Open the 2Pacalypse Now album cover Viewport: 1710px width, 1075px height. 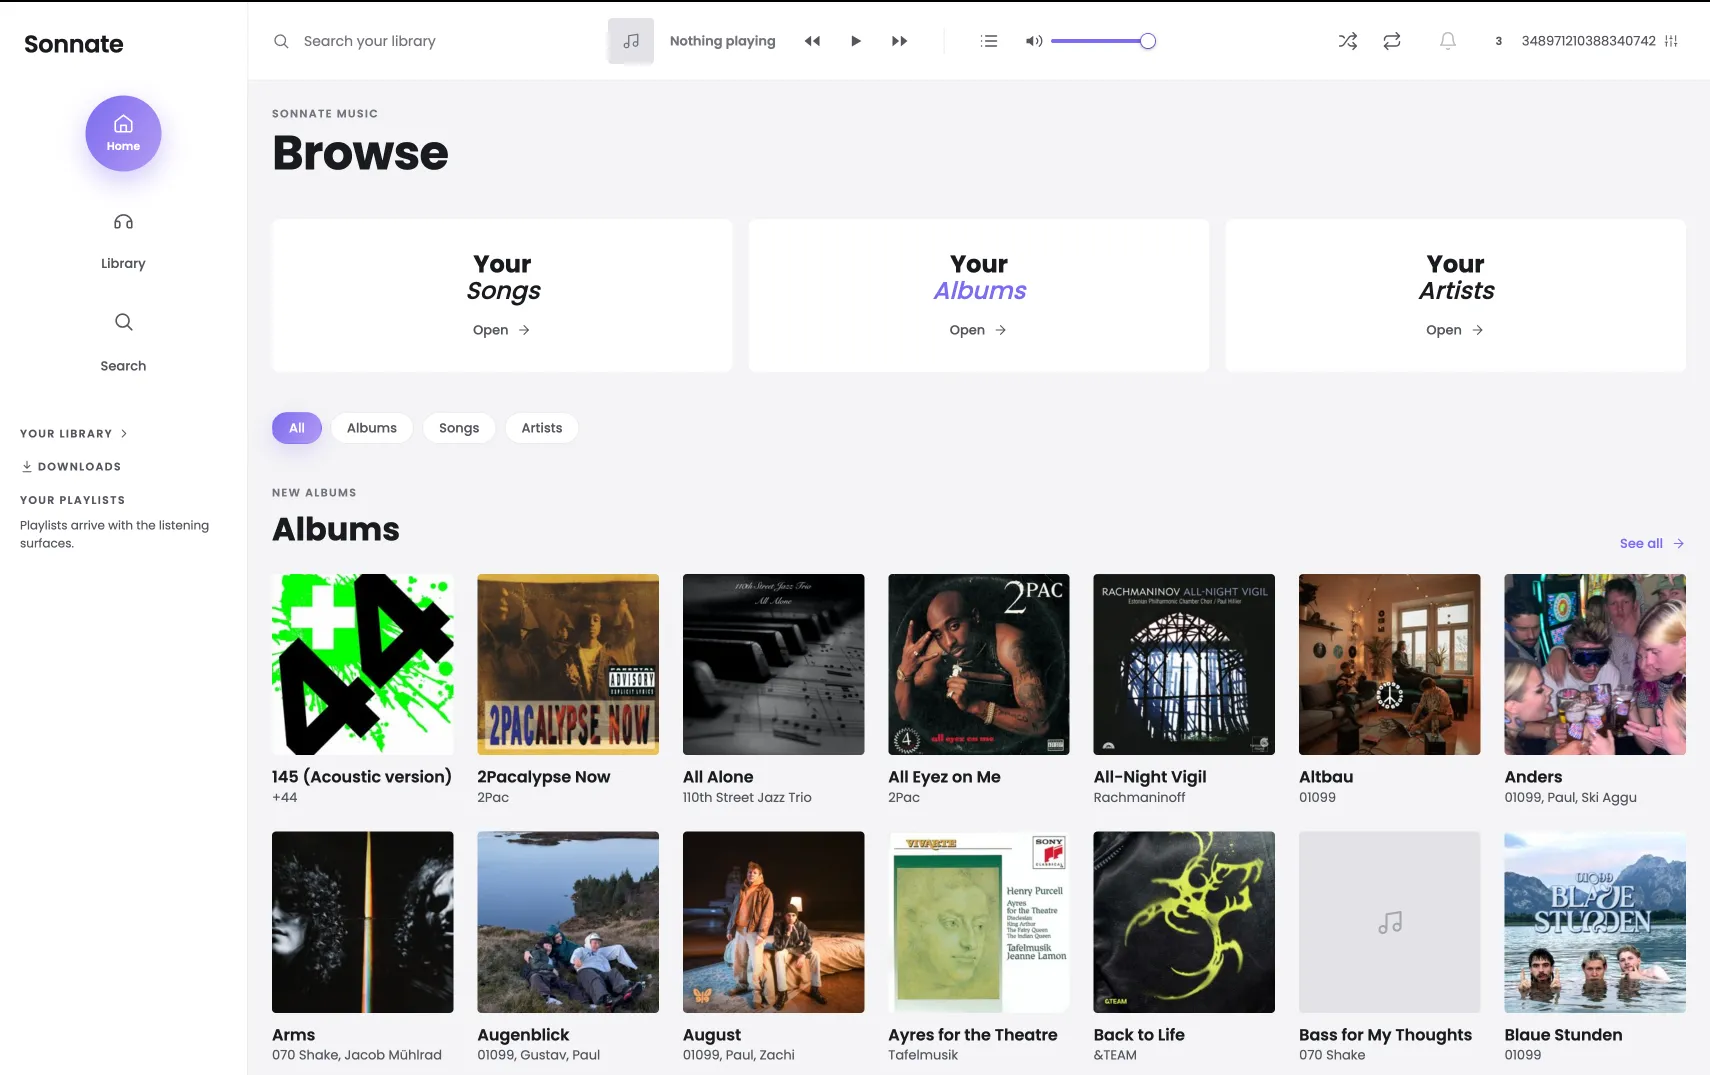coord(568,664)
